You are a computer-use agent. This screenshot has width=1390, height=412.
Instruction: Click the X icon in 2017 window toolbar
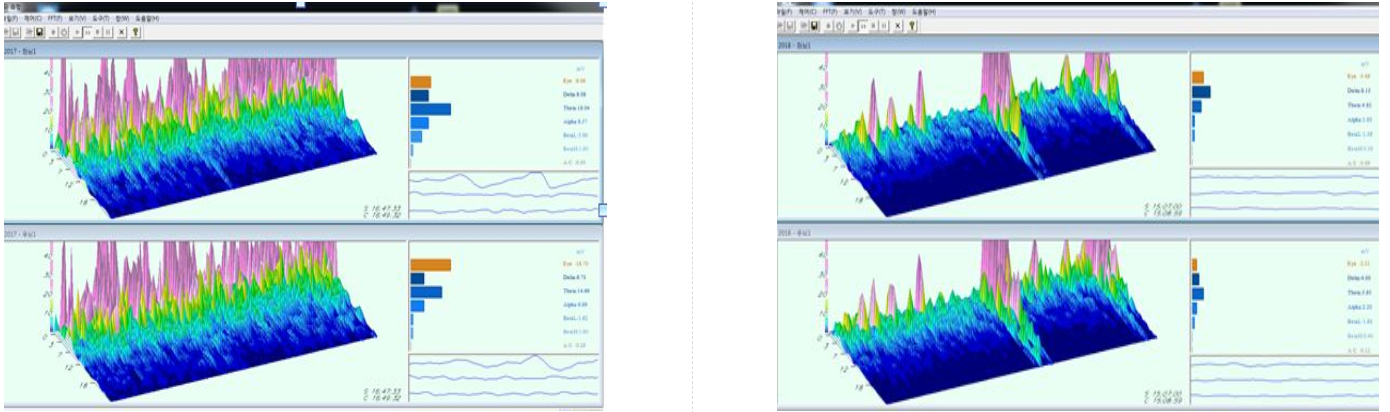click(122, 32)
